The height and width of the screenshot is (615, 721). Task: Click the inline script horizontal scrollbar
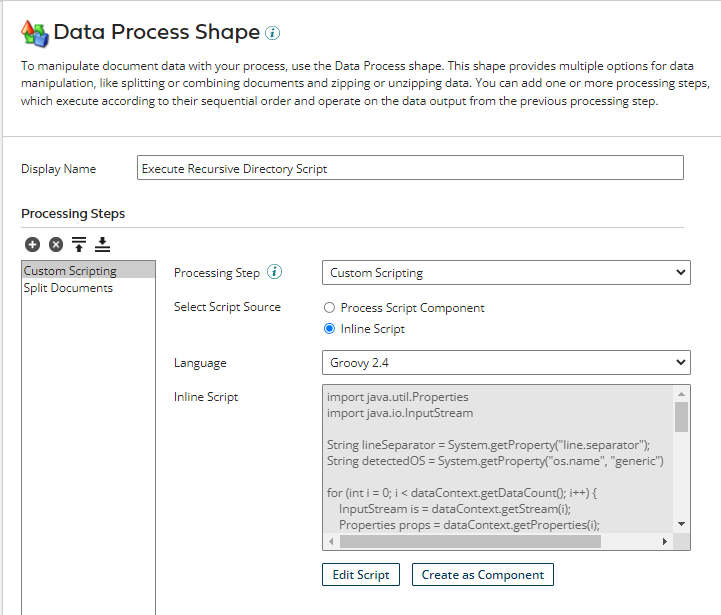point(470,542)
